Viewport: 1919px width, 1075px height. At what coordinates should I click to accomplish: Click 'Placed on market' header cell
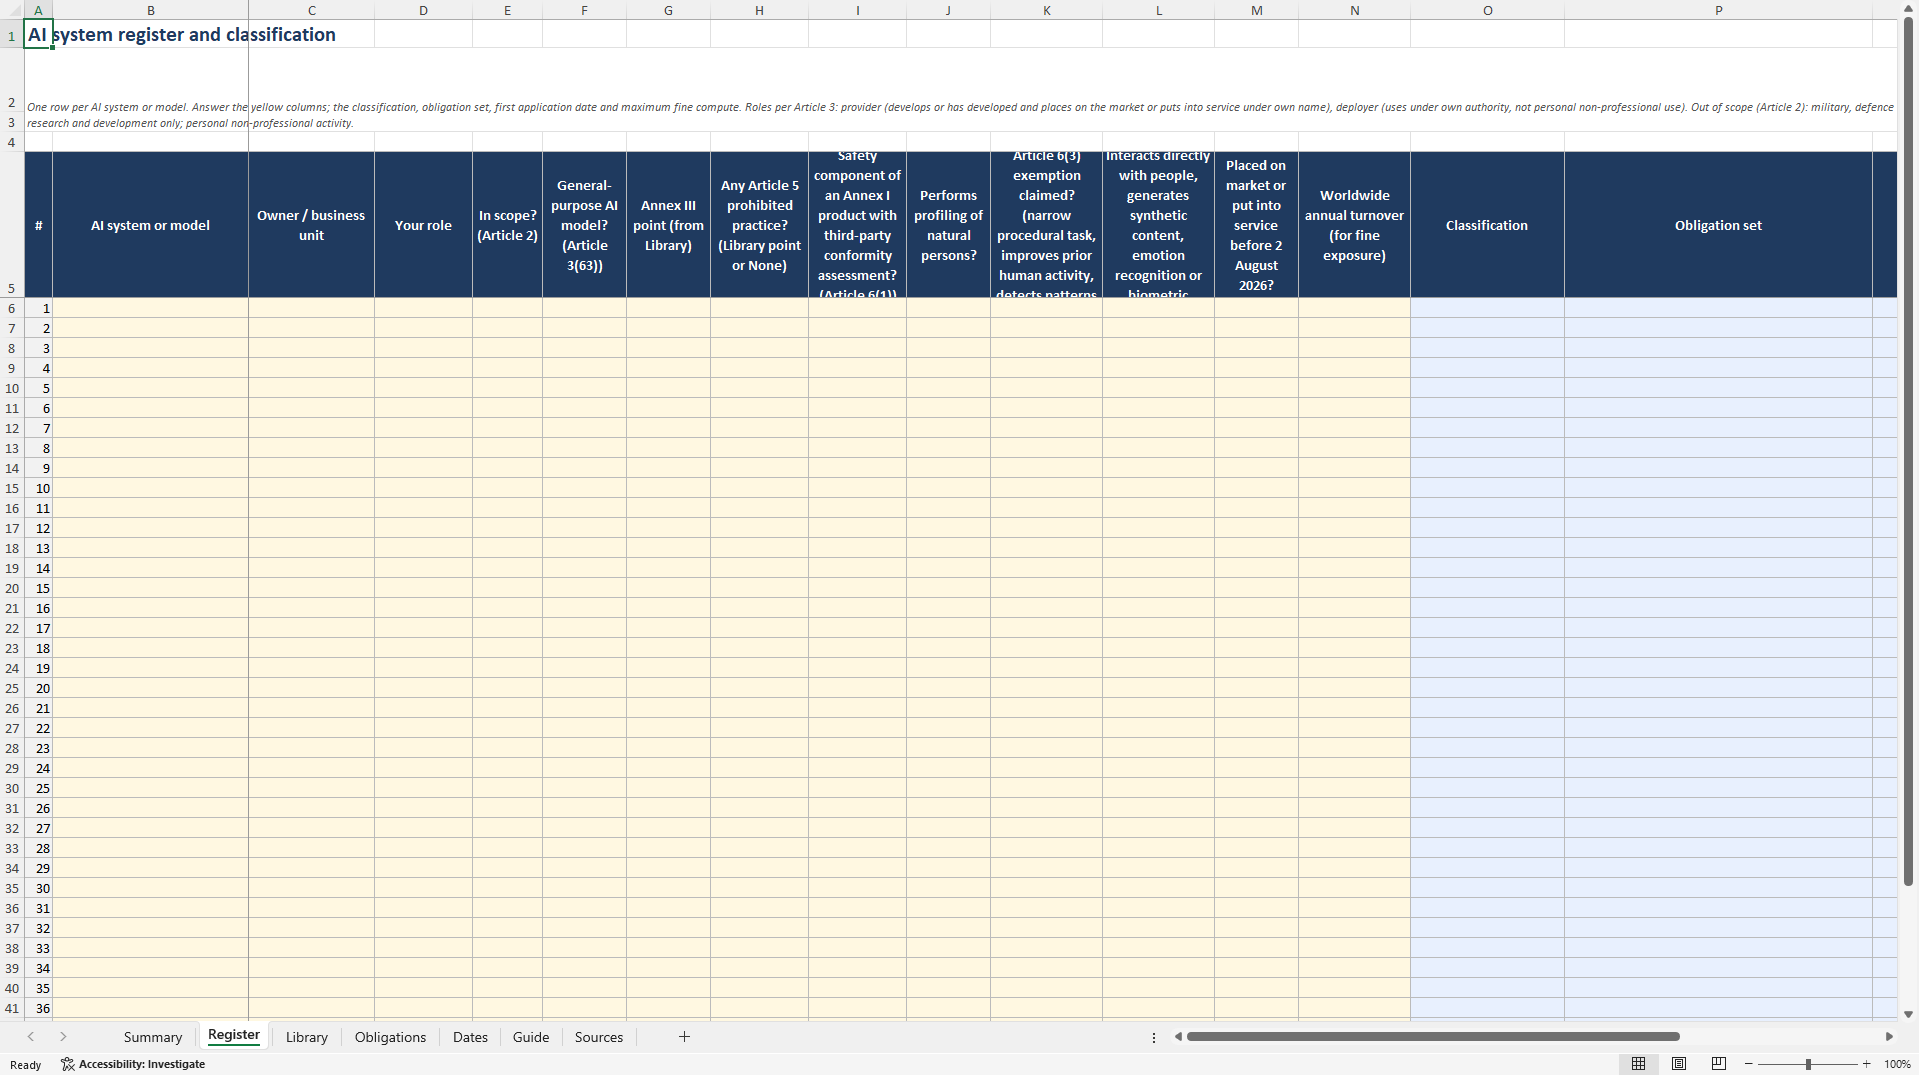1256,225
